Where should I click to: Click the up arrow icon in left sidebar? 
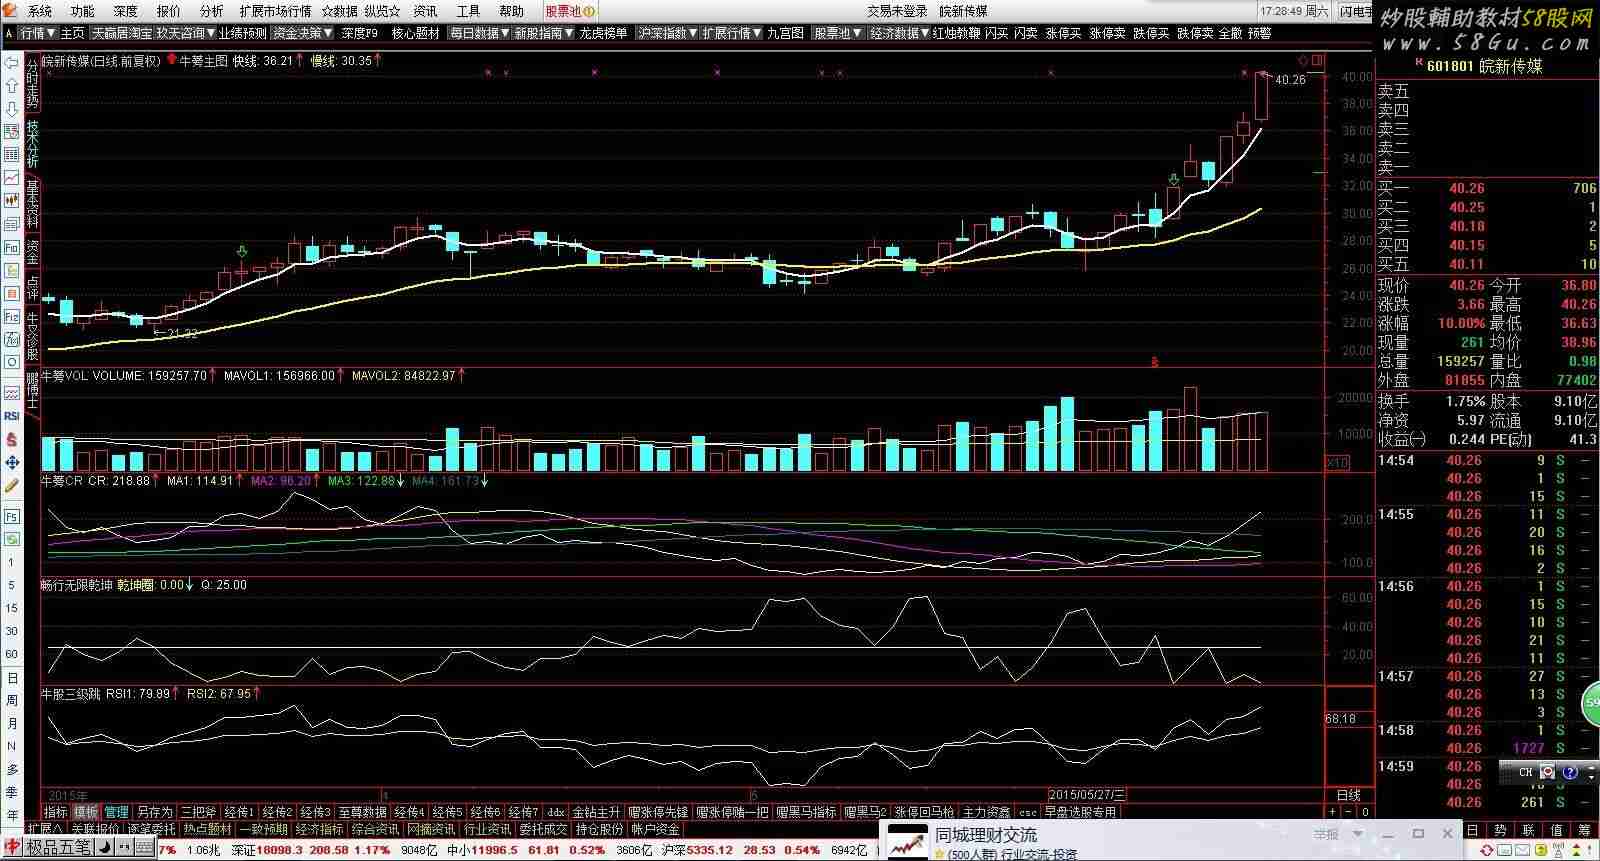12,86
